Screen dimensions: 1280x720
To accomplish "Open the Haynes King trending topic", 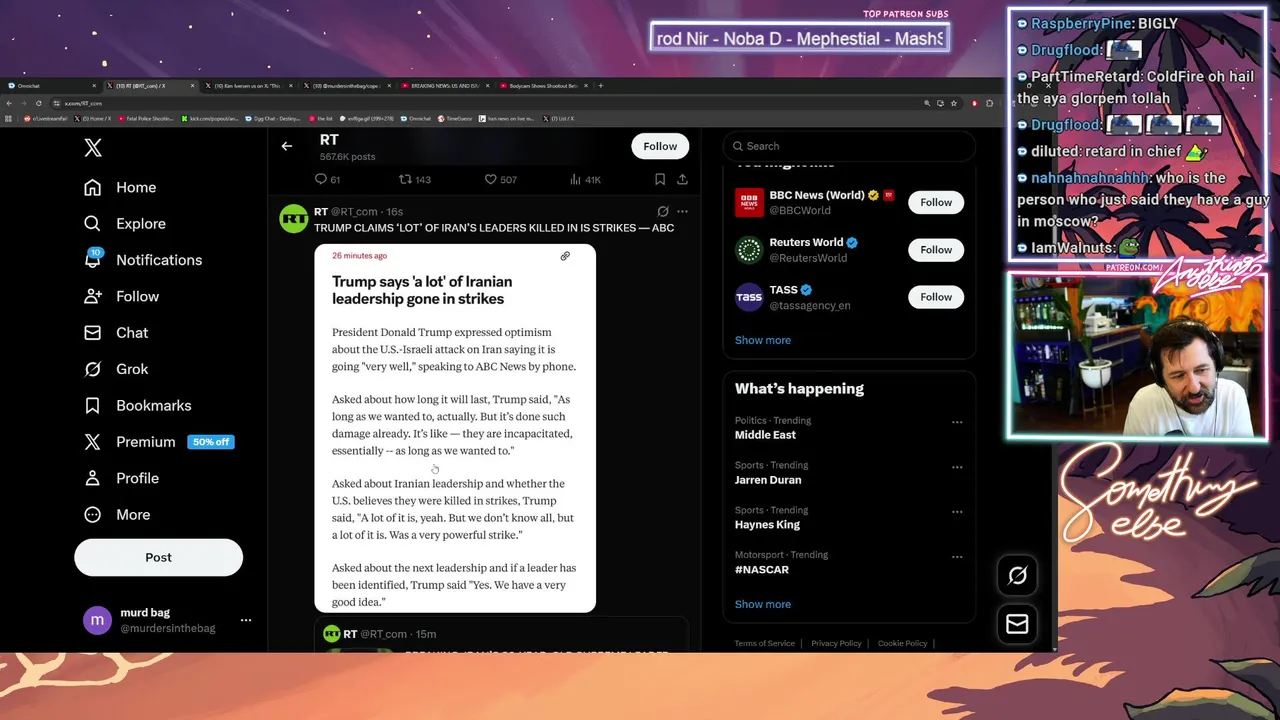I will tap(849, 518).
